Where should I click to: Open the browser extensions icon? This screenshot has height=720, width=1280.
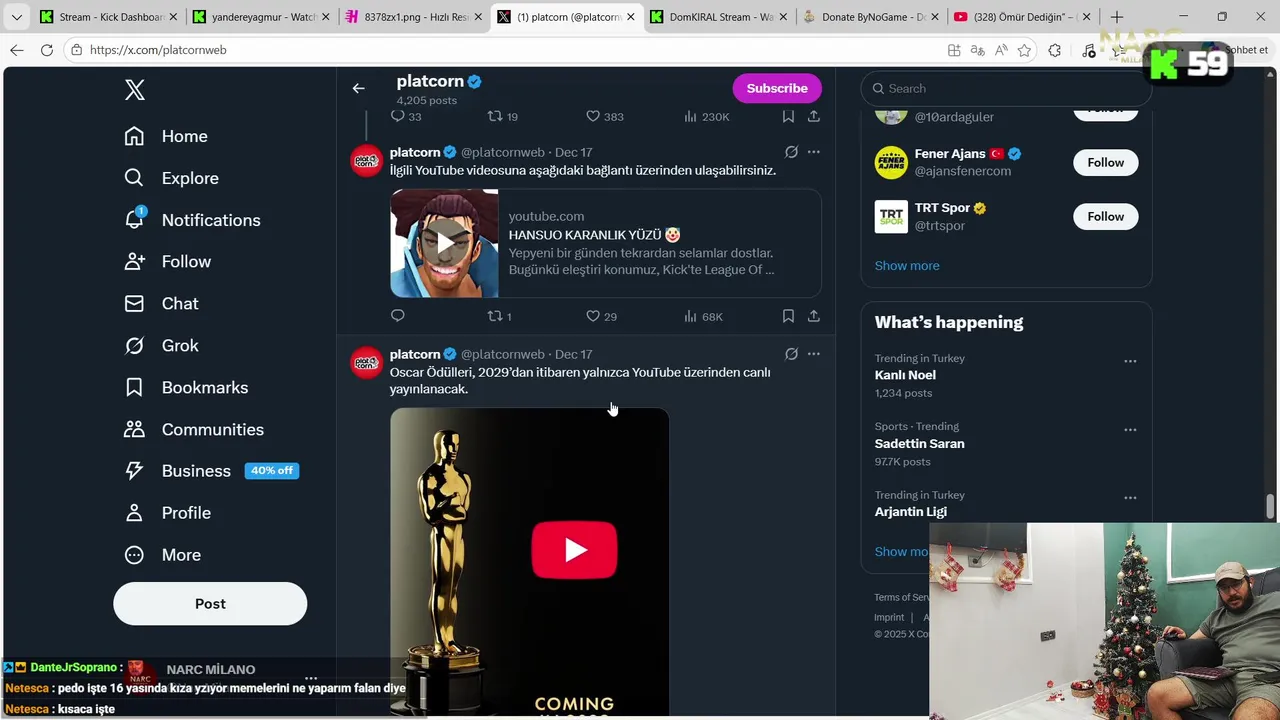(x=1055, y=50)
